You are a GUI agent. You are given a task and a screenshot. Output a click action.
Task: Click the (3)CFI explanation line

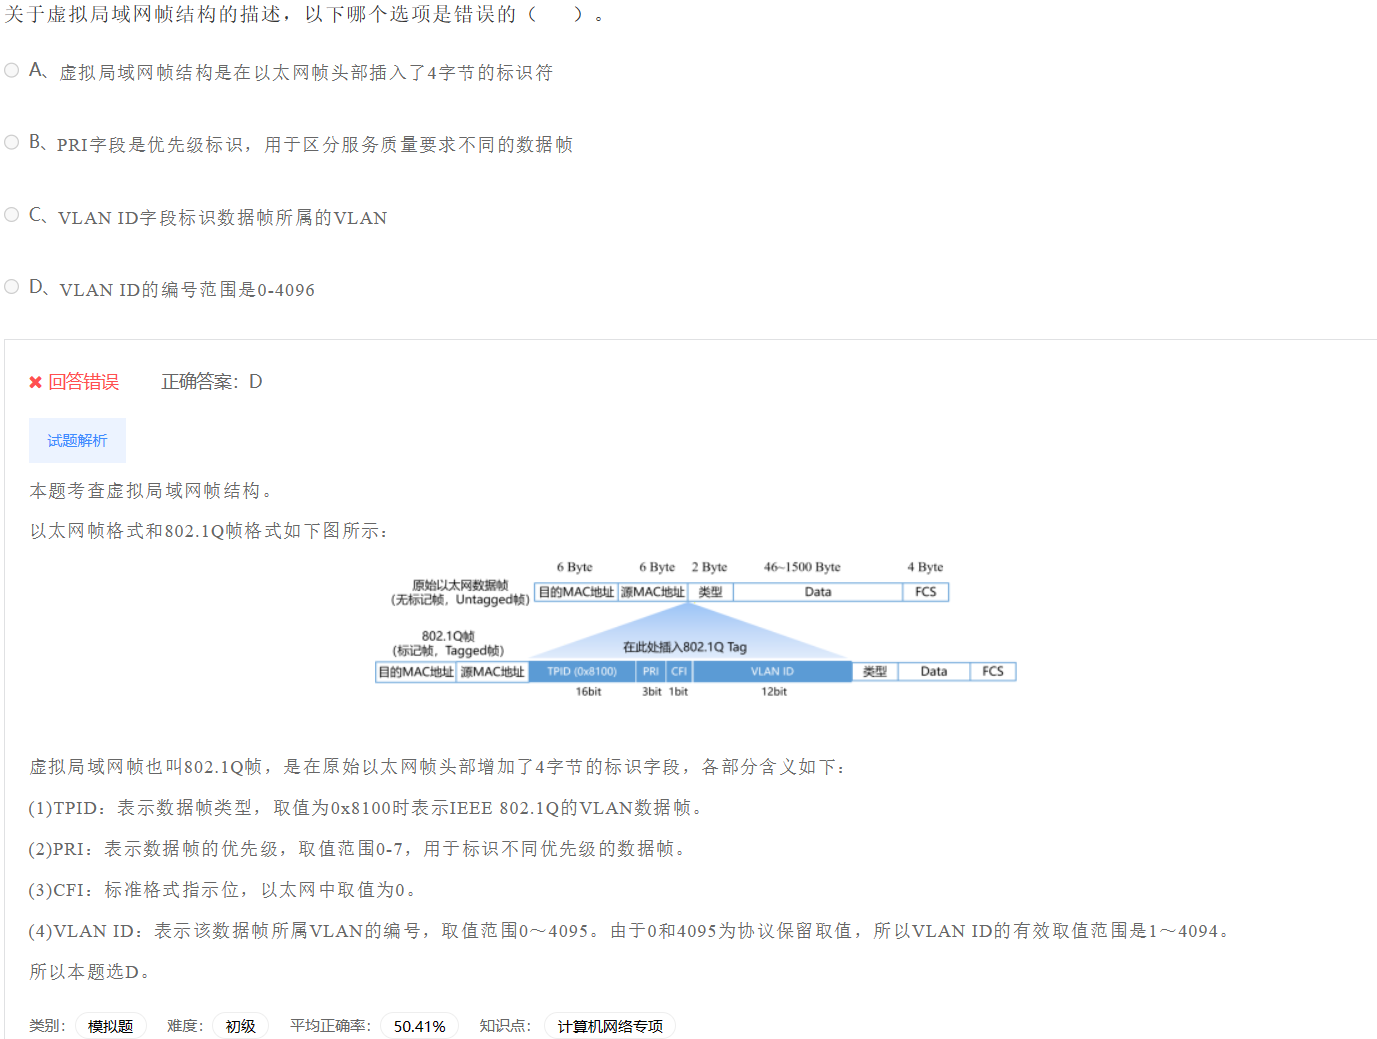222,890
